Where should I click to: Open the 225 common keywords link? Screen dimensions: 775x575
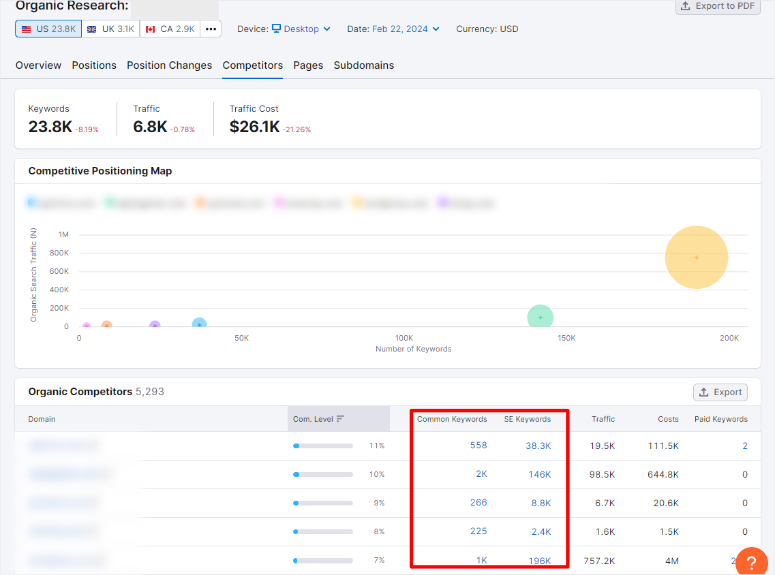point(478,531)
